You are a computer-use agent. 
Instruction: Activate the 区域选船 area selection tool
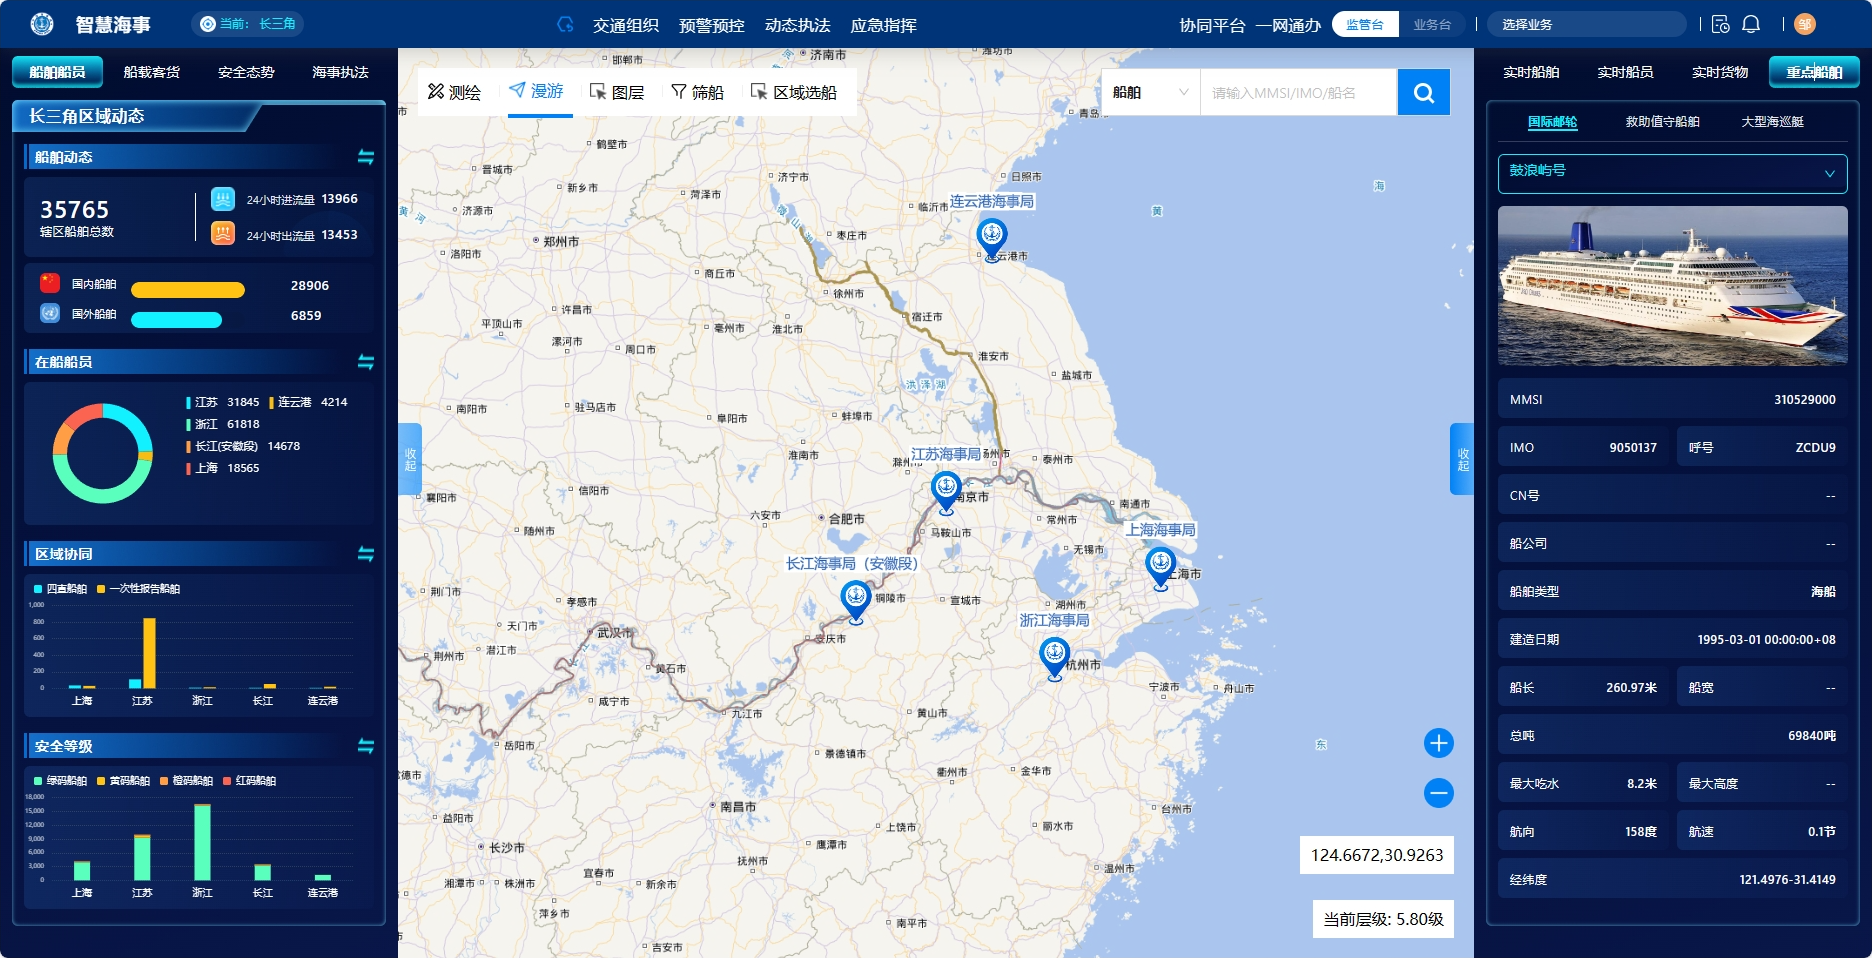pyautogui.click(x=794, y=92)
